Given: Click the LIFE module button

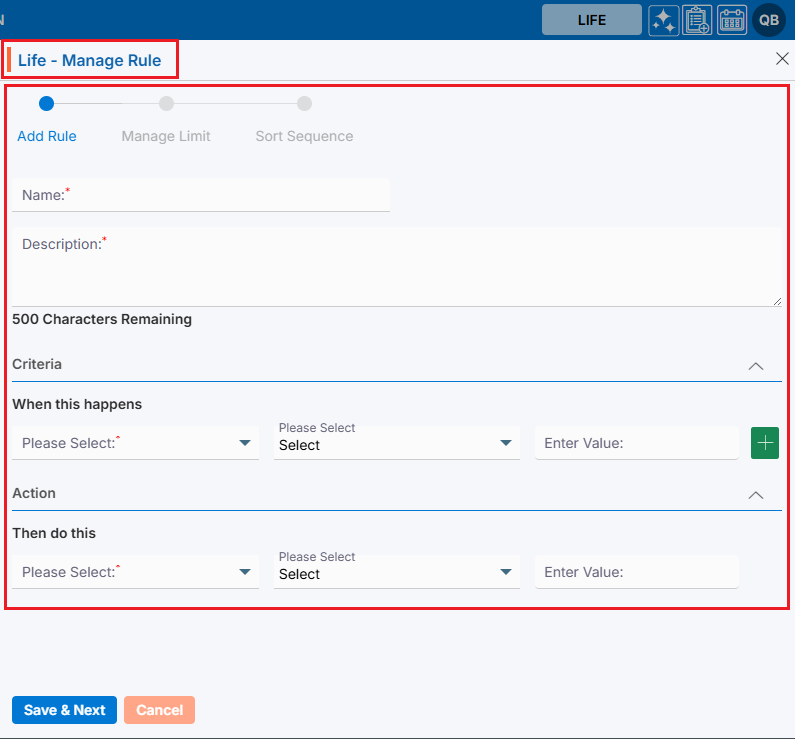Looking at the screenshot, I should click(592, 20).
